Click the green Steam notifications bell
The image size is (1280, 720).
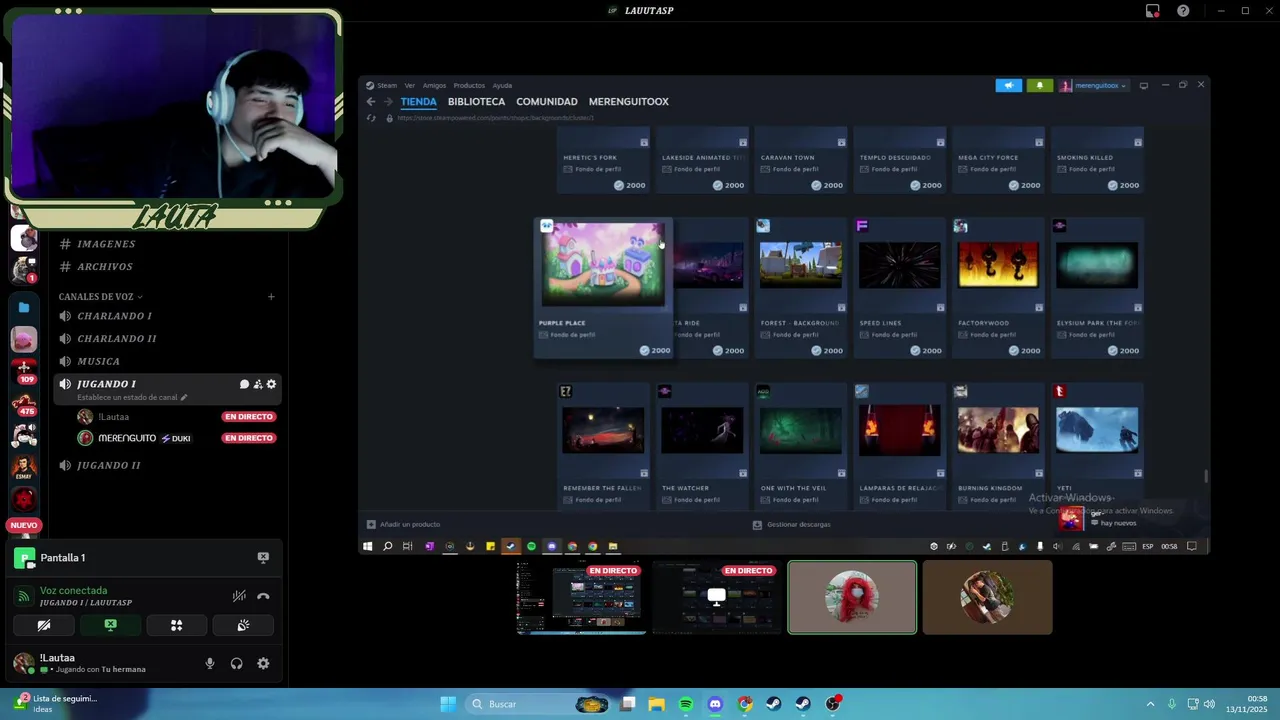[1039, 86]
